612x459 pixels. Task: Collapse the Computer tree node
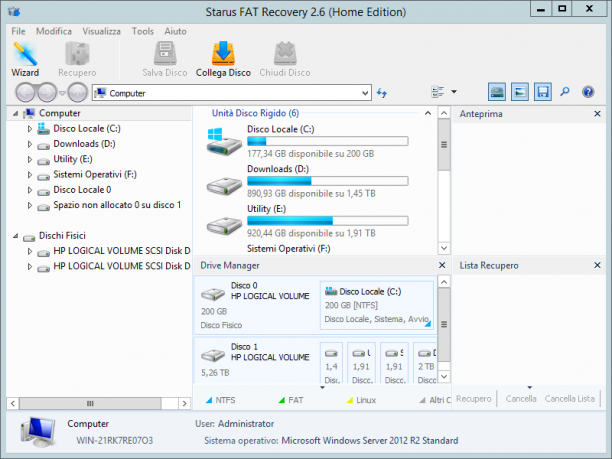pos(15,114)
